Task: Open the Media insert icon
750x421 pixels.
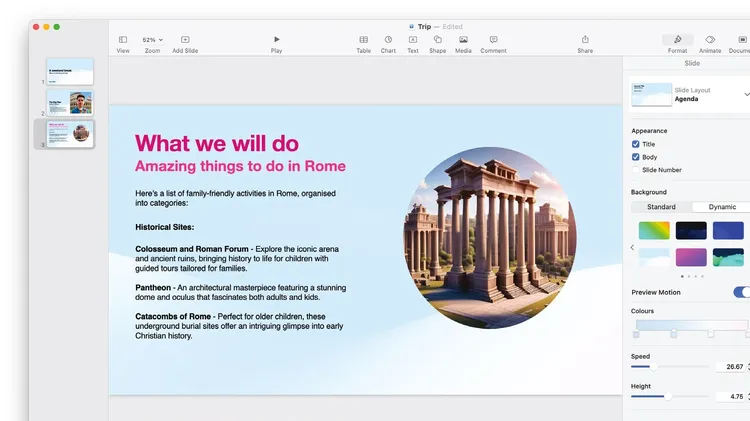Action: click(x=463, y=40)
